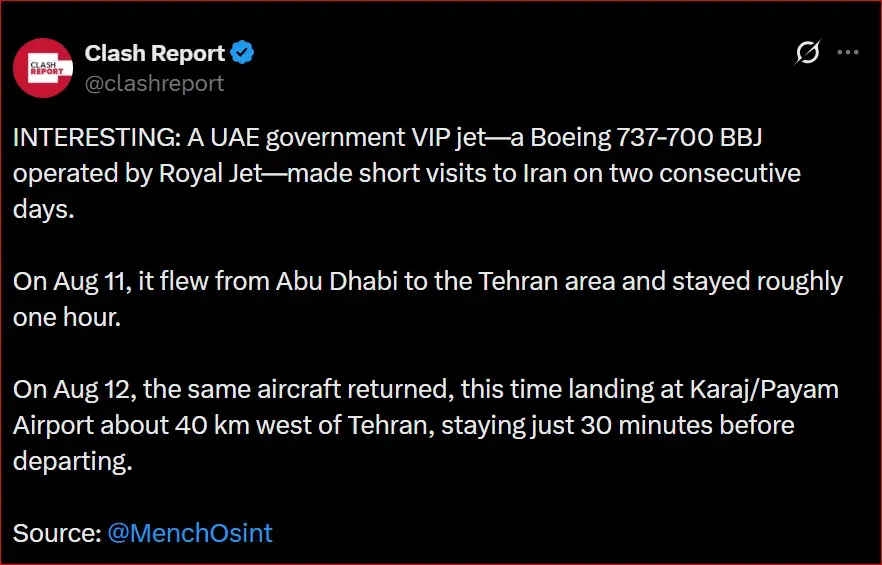The width and height of the screenshot is (882, 565).
Task: Click the Clash Report display name
Action: [155, 53]
